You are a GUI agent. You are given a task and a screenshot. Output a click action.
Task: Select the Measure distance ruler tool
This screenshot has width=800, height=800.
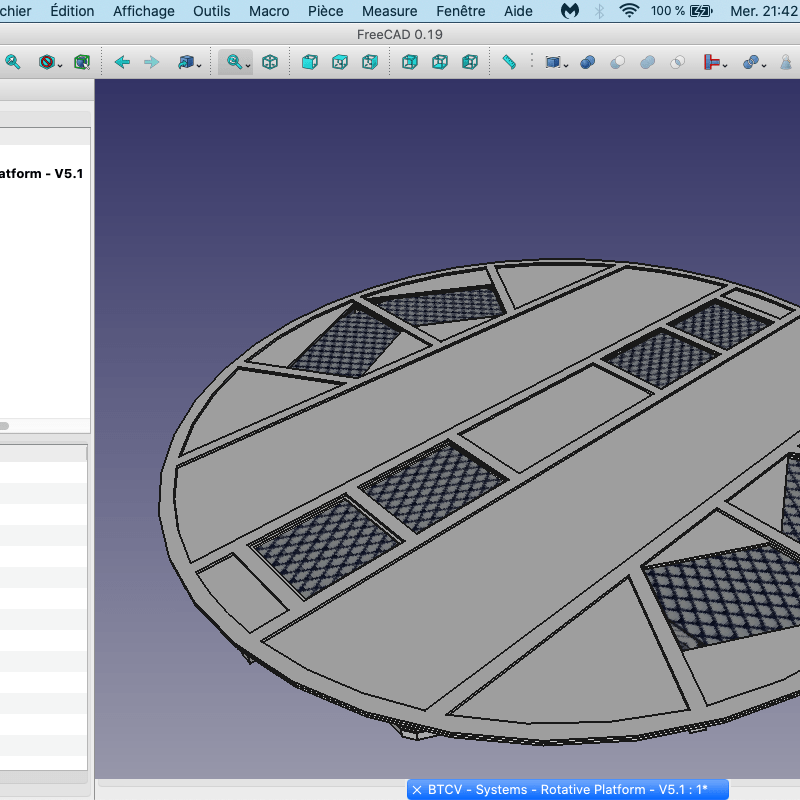tap(509, 62)
